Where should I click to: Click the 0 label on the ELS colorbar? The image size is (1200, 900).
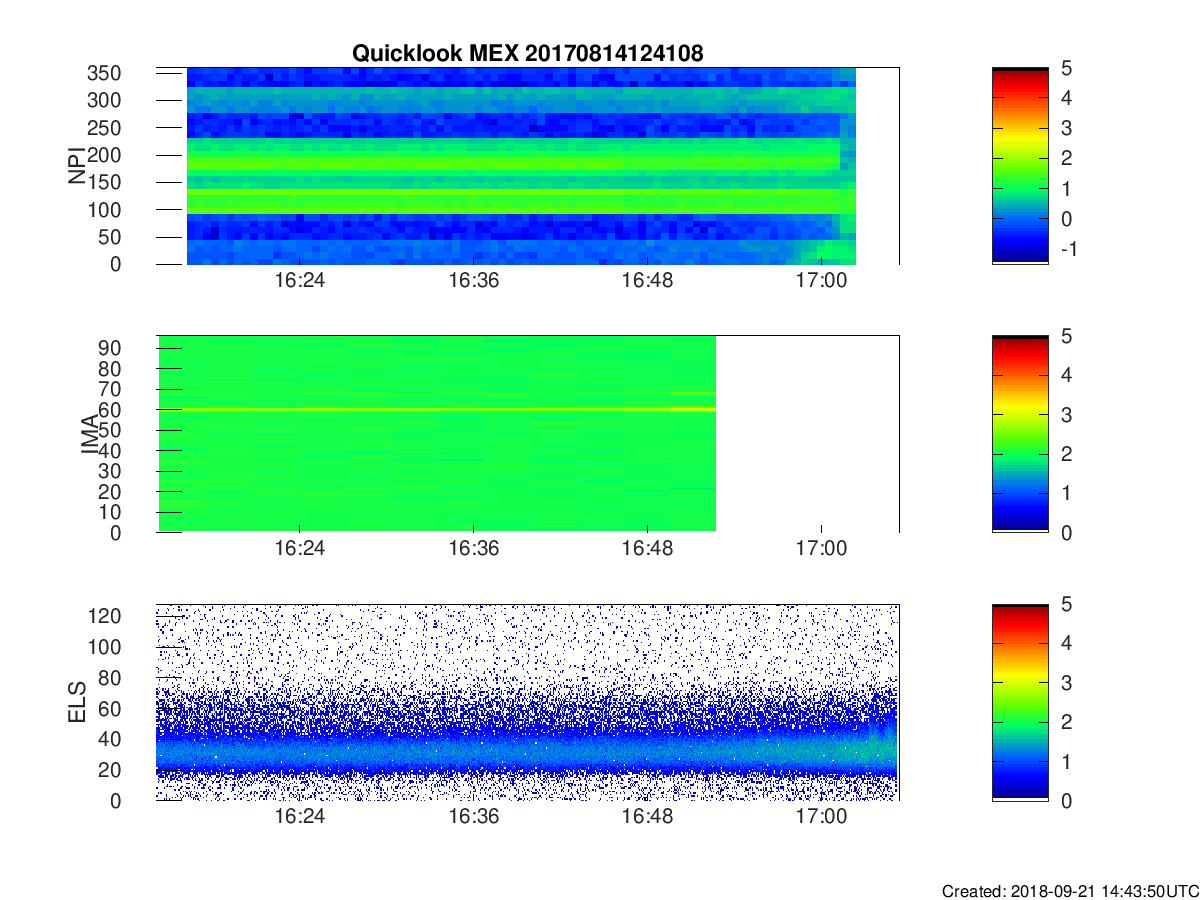[x=1066, y=800]
